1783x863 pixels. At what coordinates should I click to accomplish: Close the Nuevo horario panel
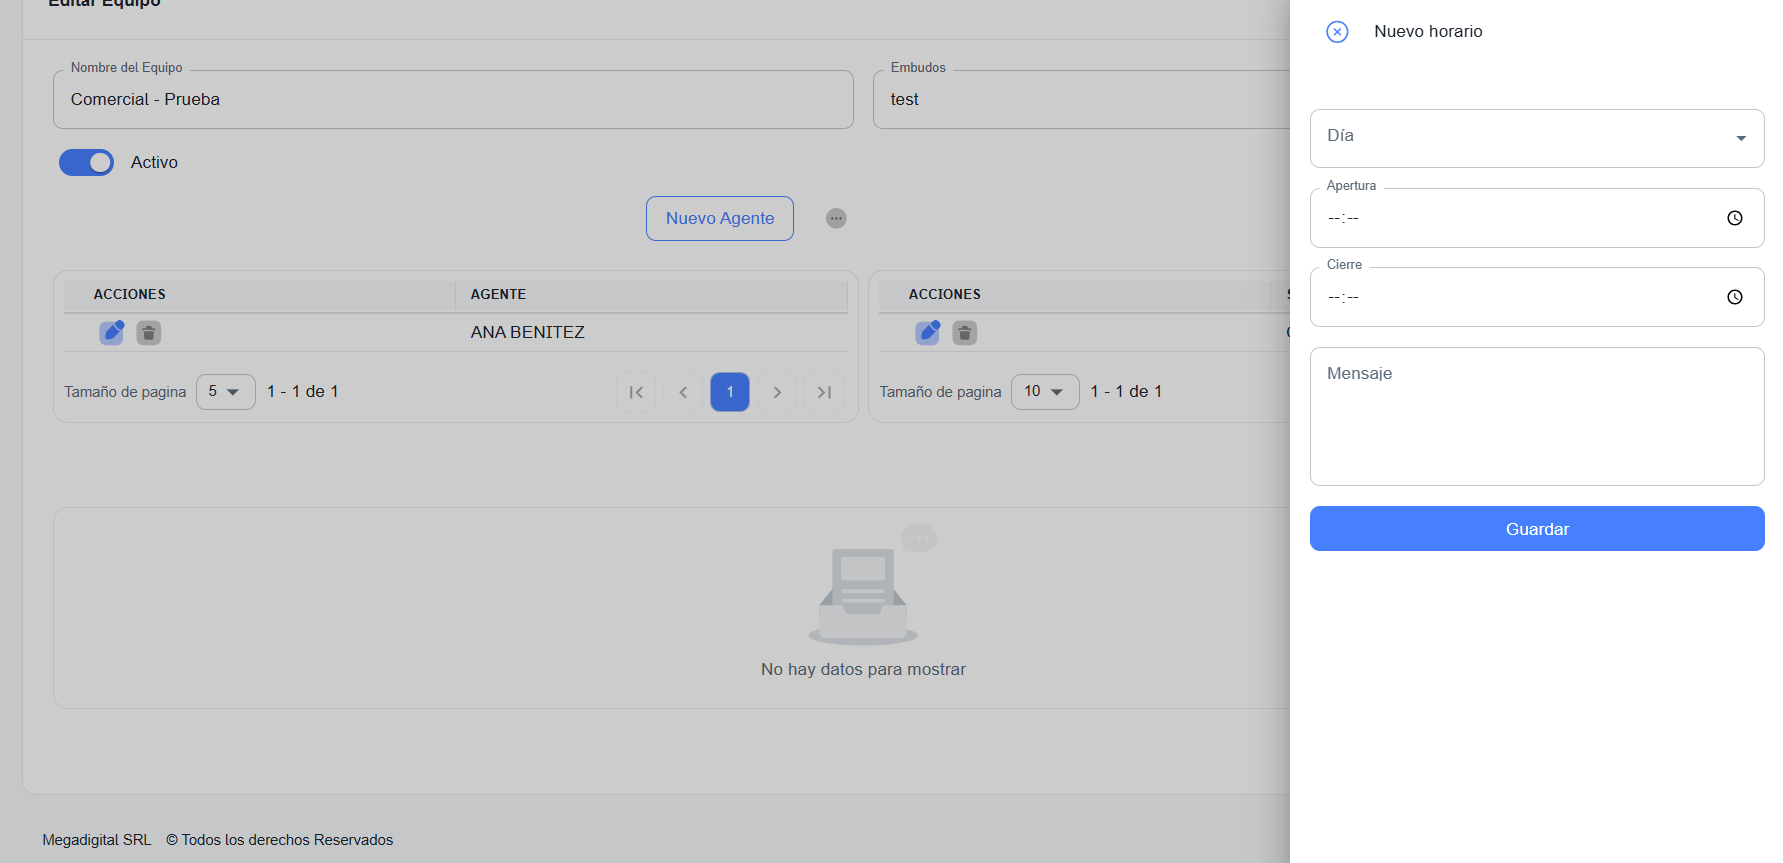point(1337,32)
